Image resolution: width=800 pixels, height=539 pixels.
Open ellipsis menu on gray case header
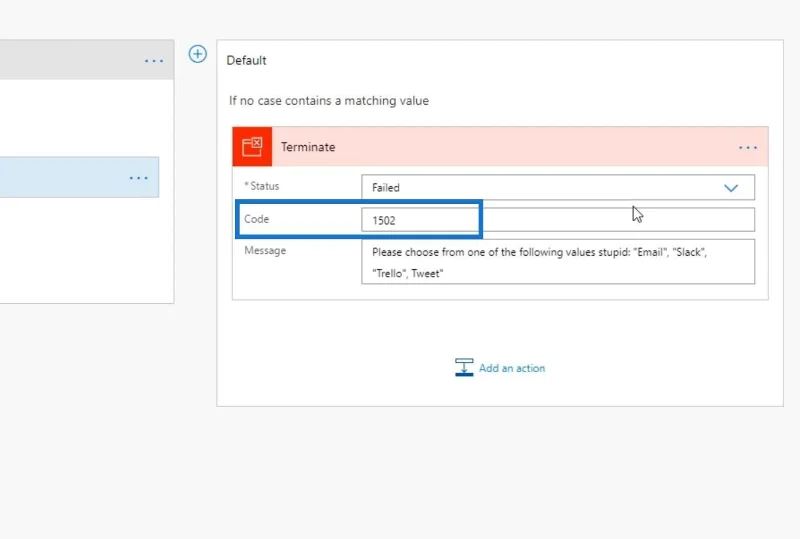coord(154,61)
